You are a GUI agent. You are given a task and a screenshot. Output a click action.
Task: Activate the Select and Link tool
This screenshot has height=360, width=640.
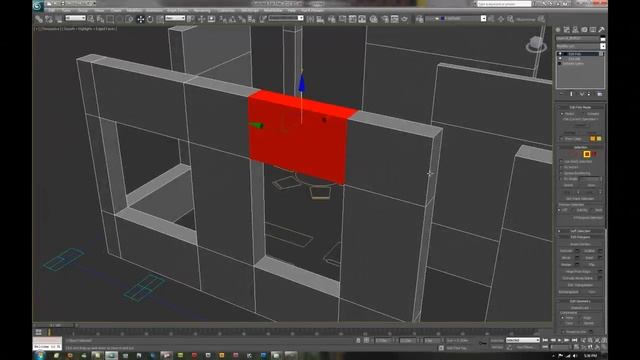point(39,19)
